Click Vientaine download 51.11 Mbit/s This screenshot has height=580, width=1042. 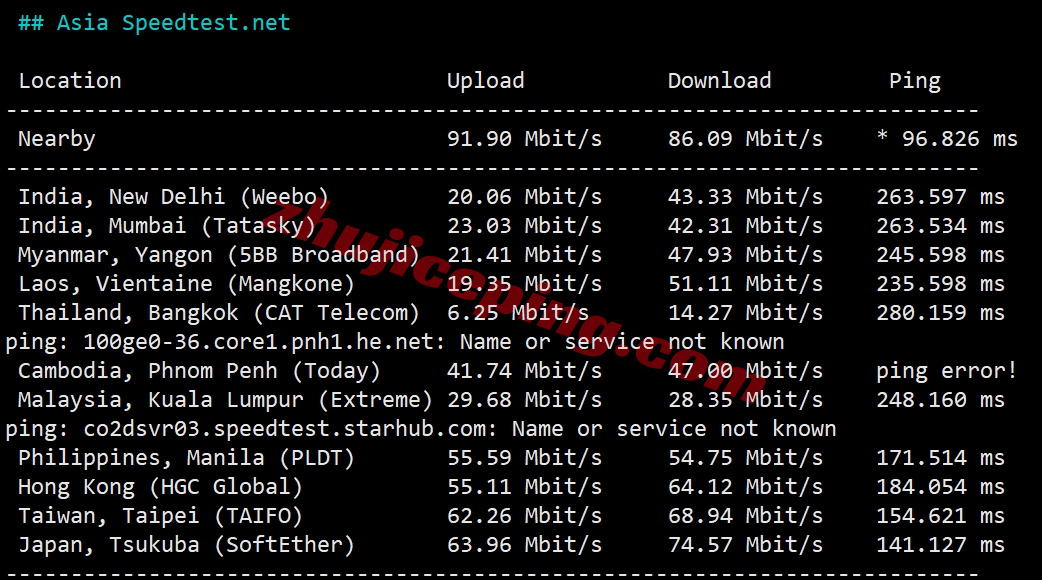(x=745, y=284)
